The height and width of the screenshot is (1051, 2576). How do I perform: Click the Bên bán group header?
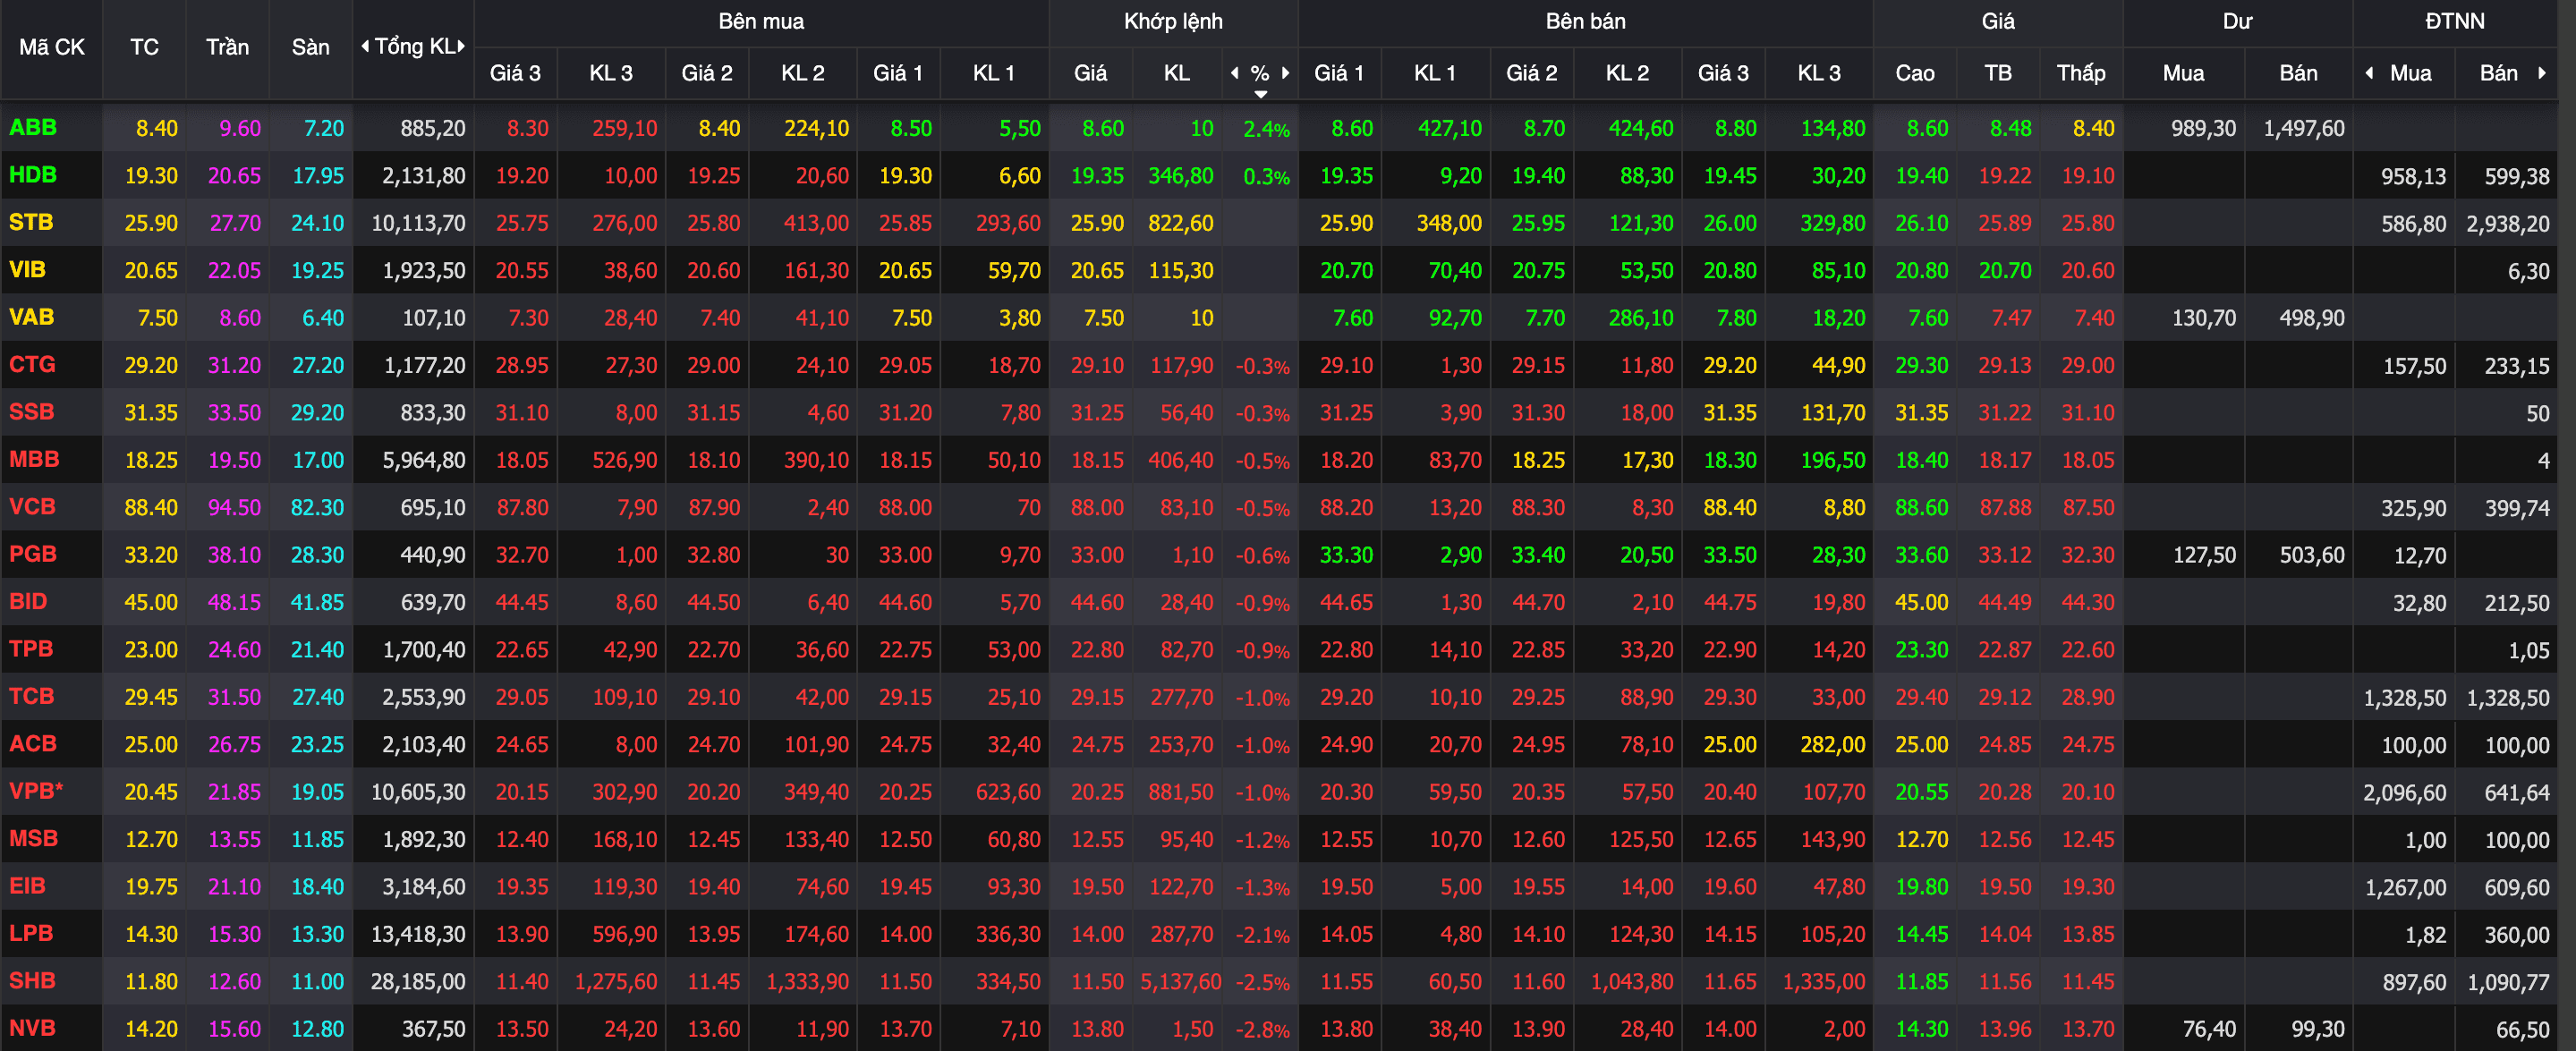click(x=1586, y=21)
